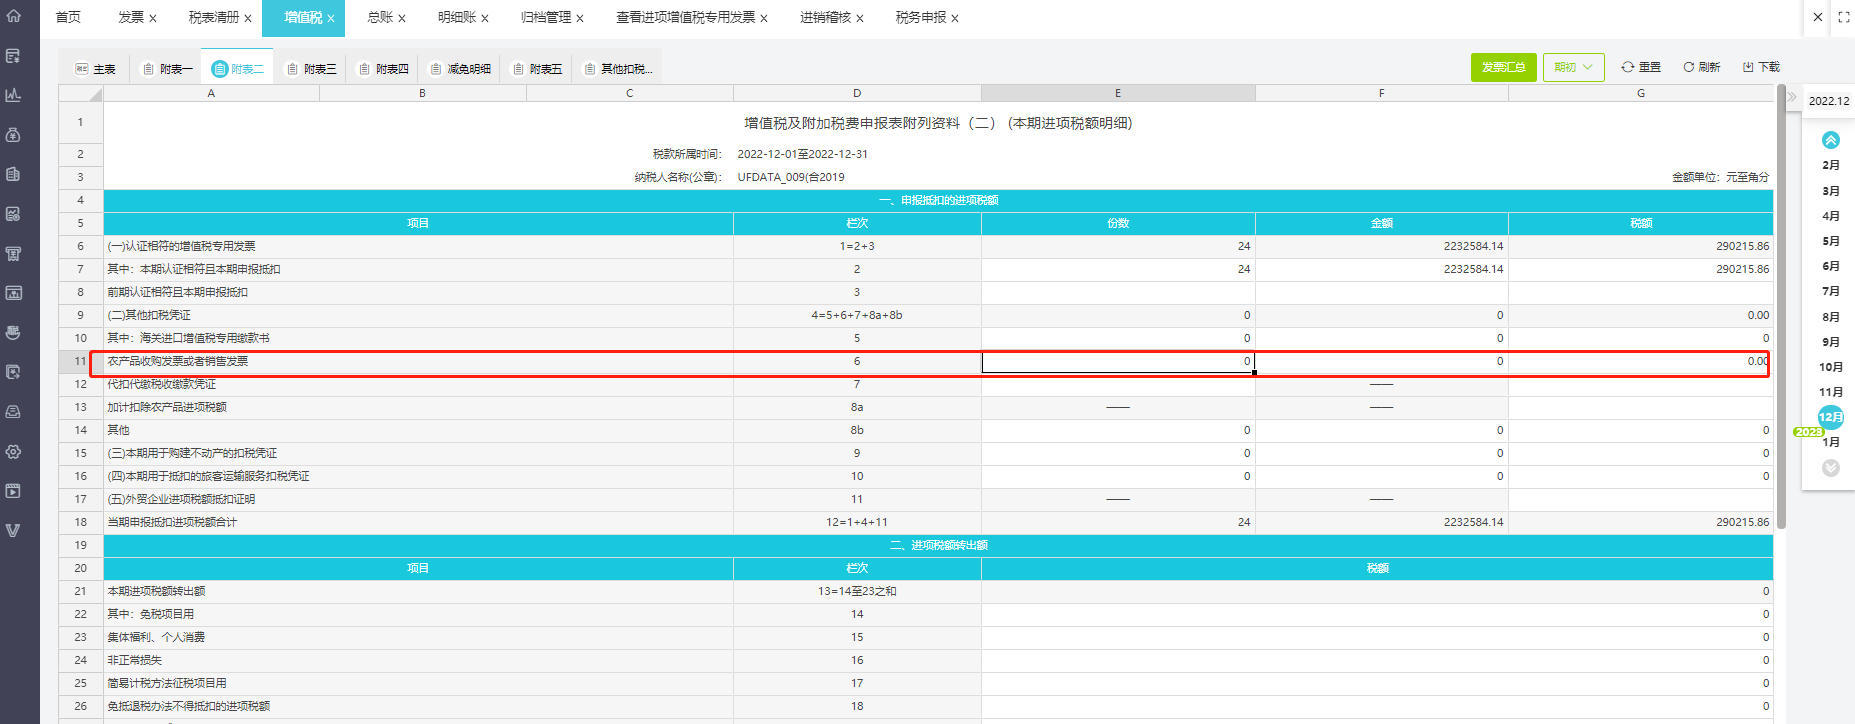
Task: Click the chart icon in the left sidebar
Action: [x=14, y=95]
